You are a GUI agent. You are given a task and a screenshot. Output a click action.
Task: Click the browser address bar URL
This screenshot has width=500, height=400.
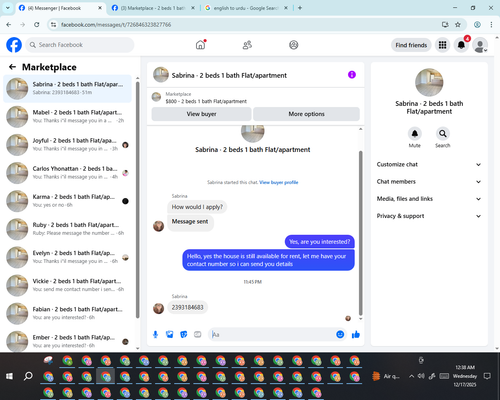116,25
